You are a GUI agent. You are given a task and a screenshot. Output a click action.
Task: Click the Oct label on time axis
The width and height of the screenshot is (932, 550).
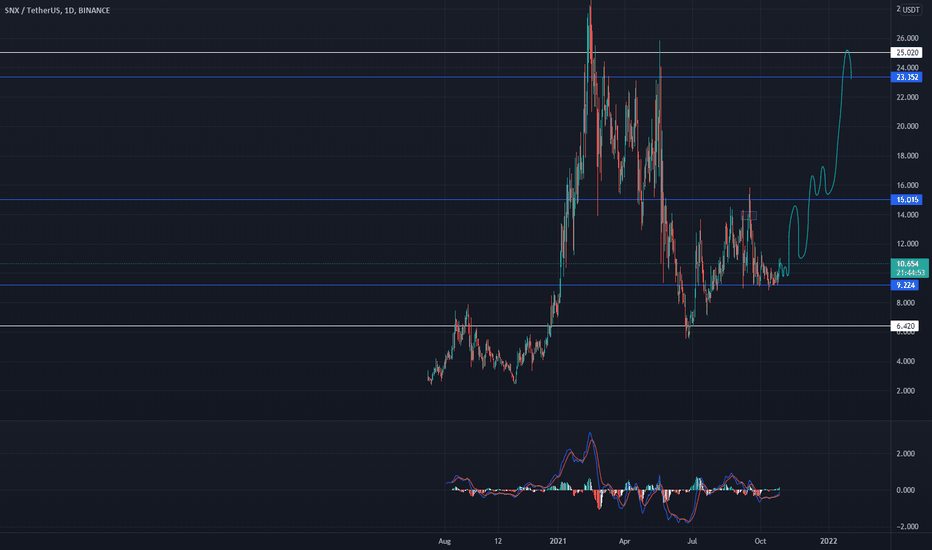tap(760, 541)
